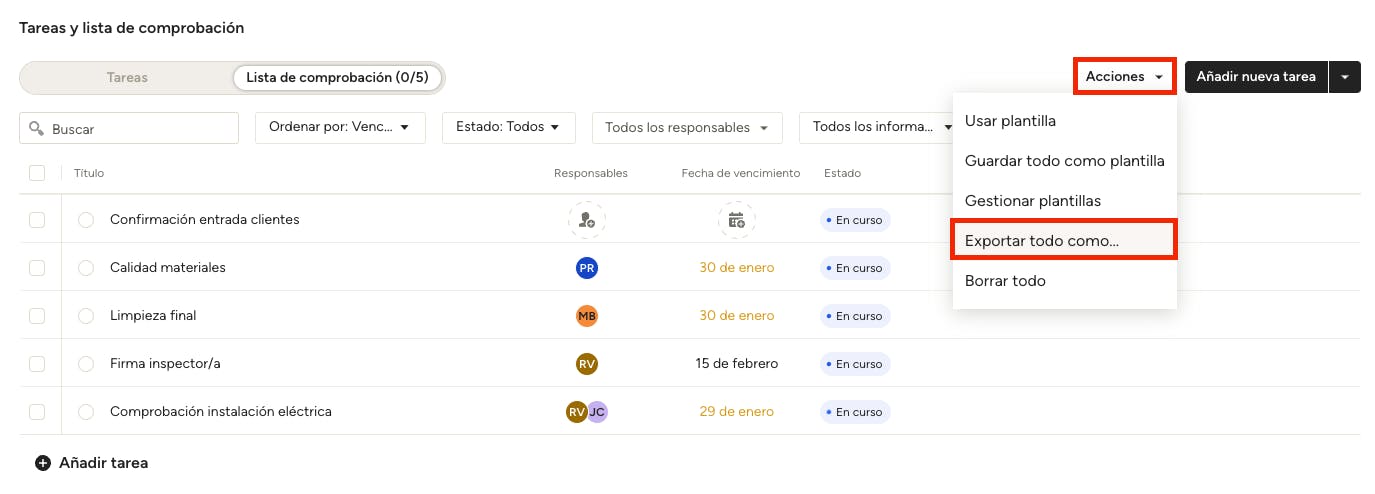Click the En curso status of Firma inspector/a
This screenshot has width=1375, height=494.
[x=855, y=364]
